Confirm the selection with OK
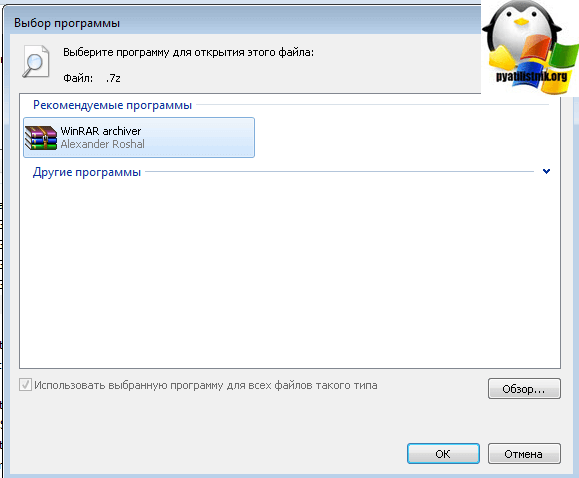 443,454
